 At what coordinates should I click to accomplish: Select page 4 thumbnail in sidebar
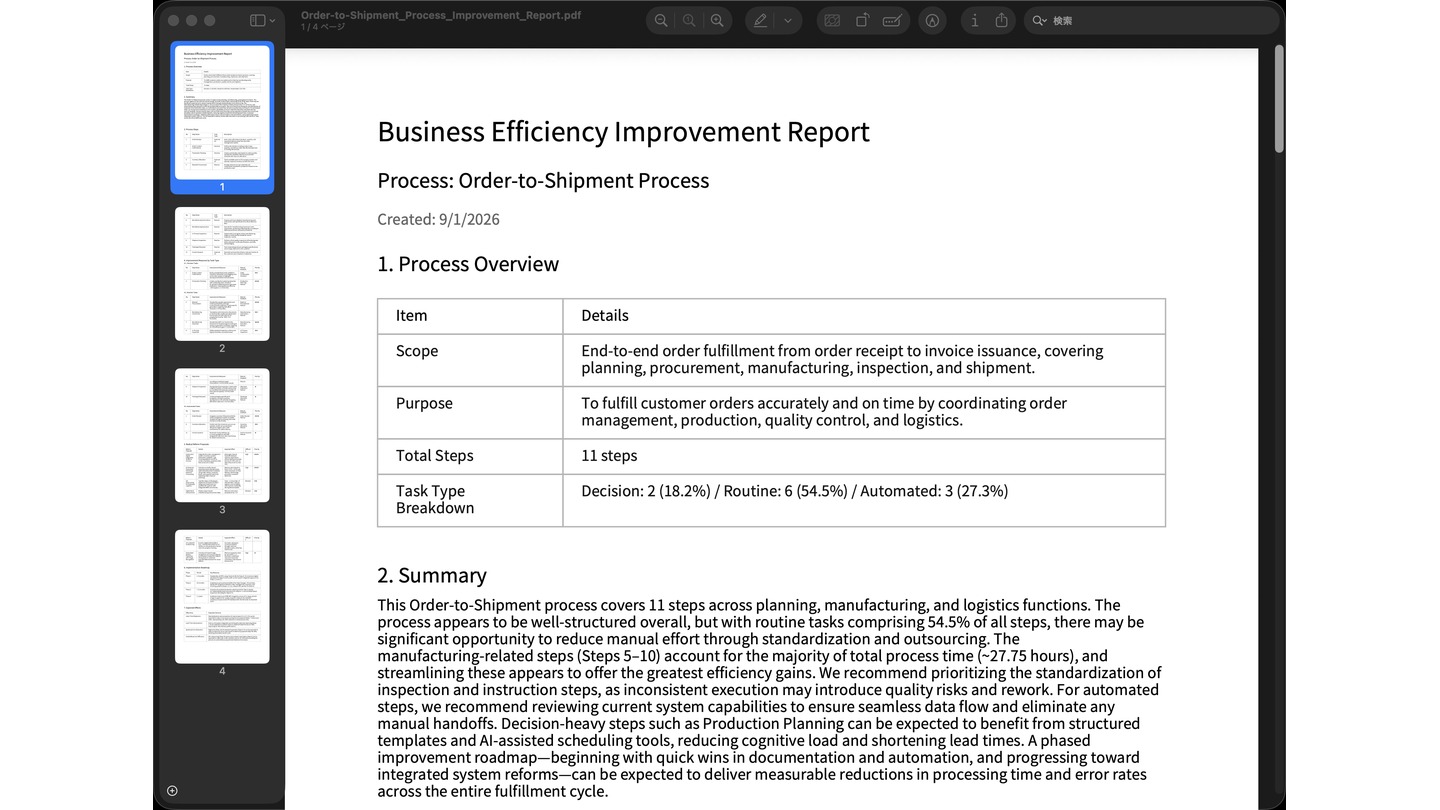click(x=222, y=596)
